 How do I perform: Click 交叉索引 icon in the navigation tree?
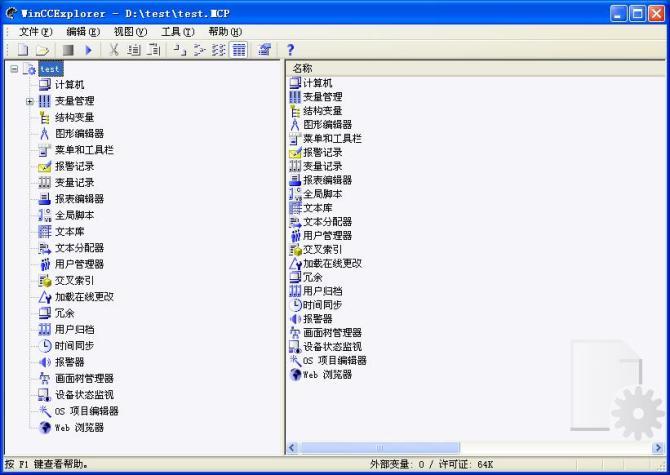(x=44, y=280)
